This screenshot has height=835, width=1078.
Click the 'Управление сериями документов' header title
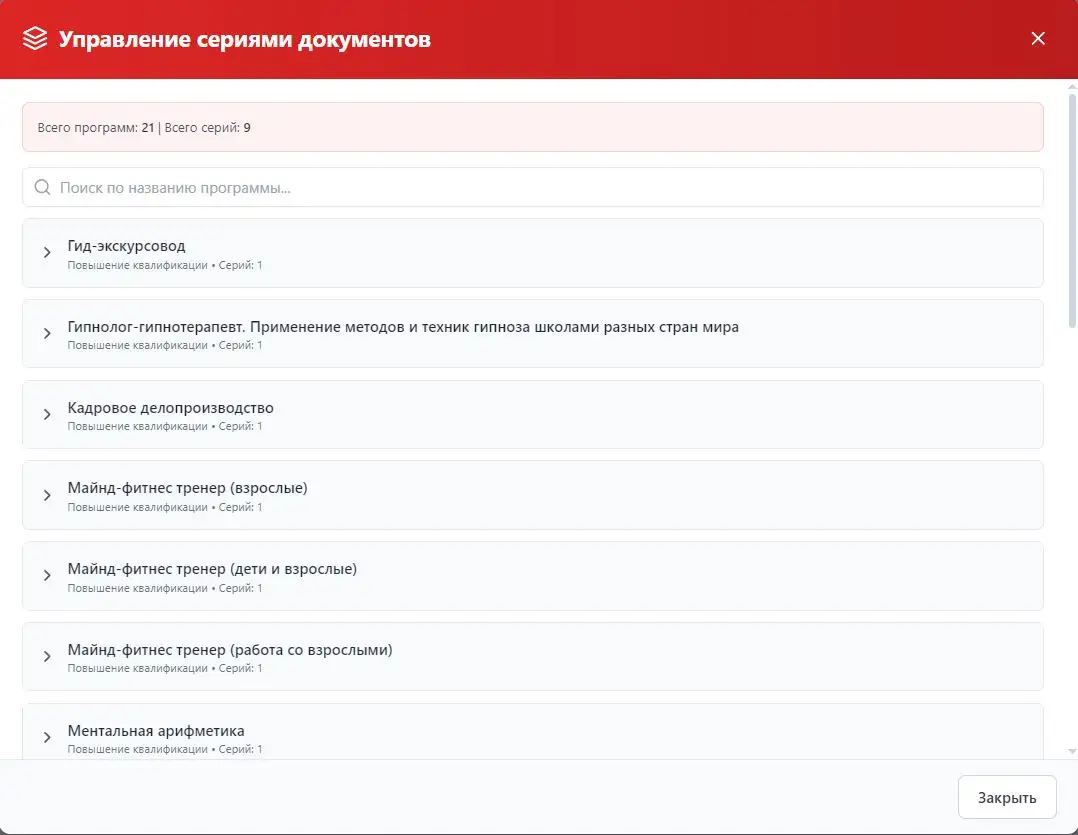[x=245, y=39]
